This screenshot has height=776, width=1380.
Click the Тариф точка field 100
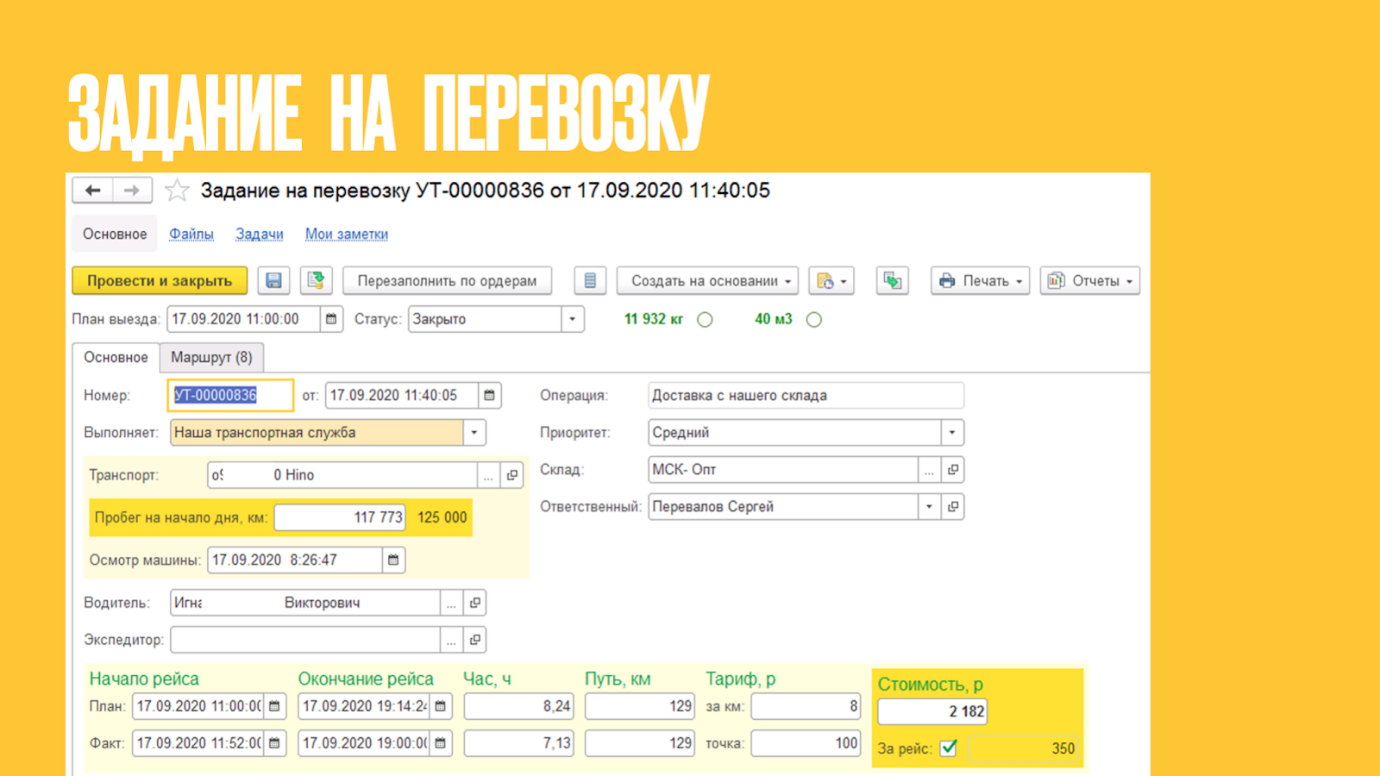click(x=806, y=743)
